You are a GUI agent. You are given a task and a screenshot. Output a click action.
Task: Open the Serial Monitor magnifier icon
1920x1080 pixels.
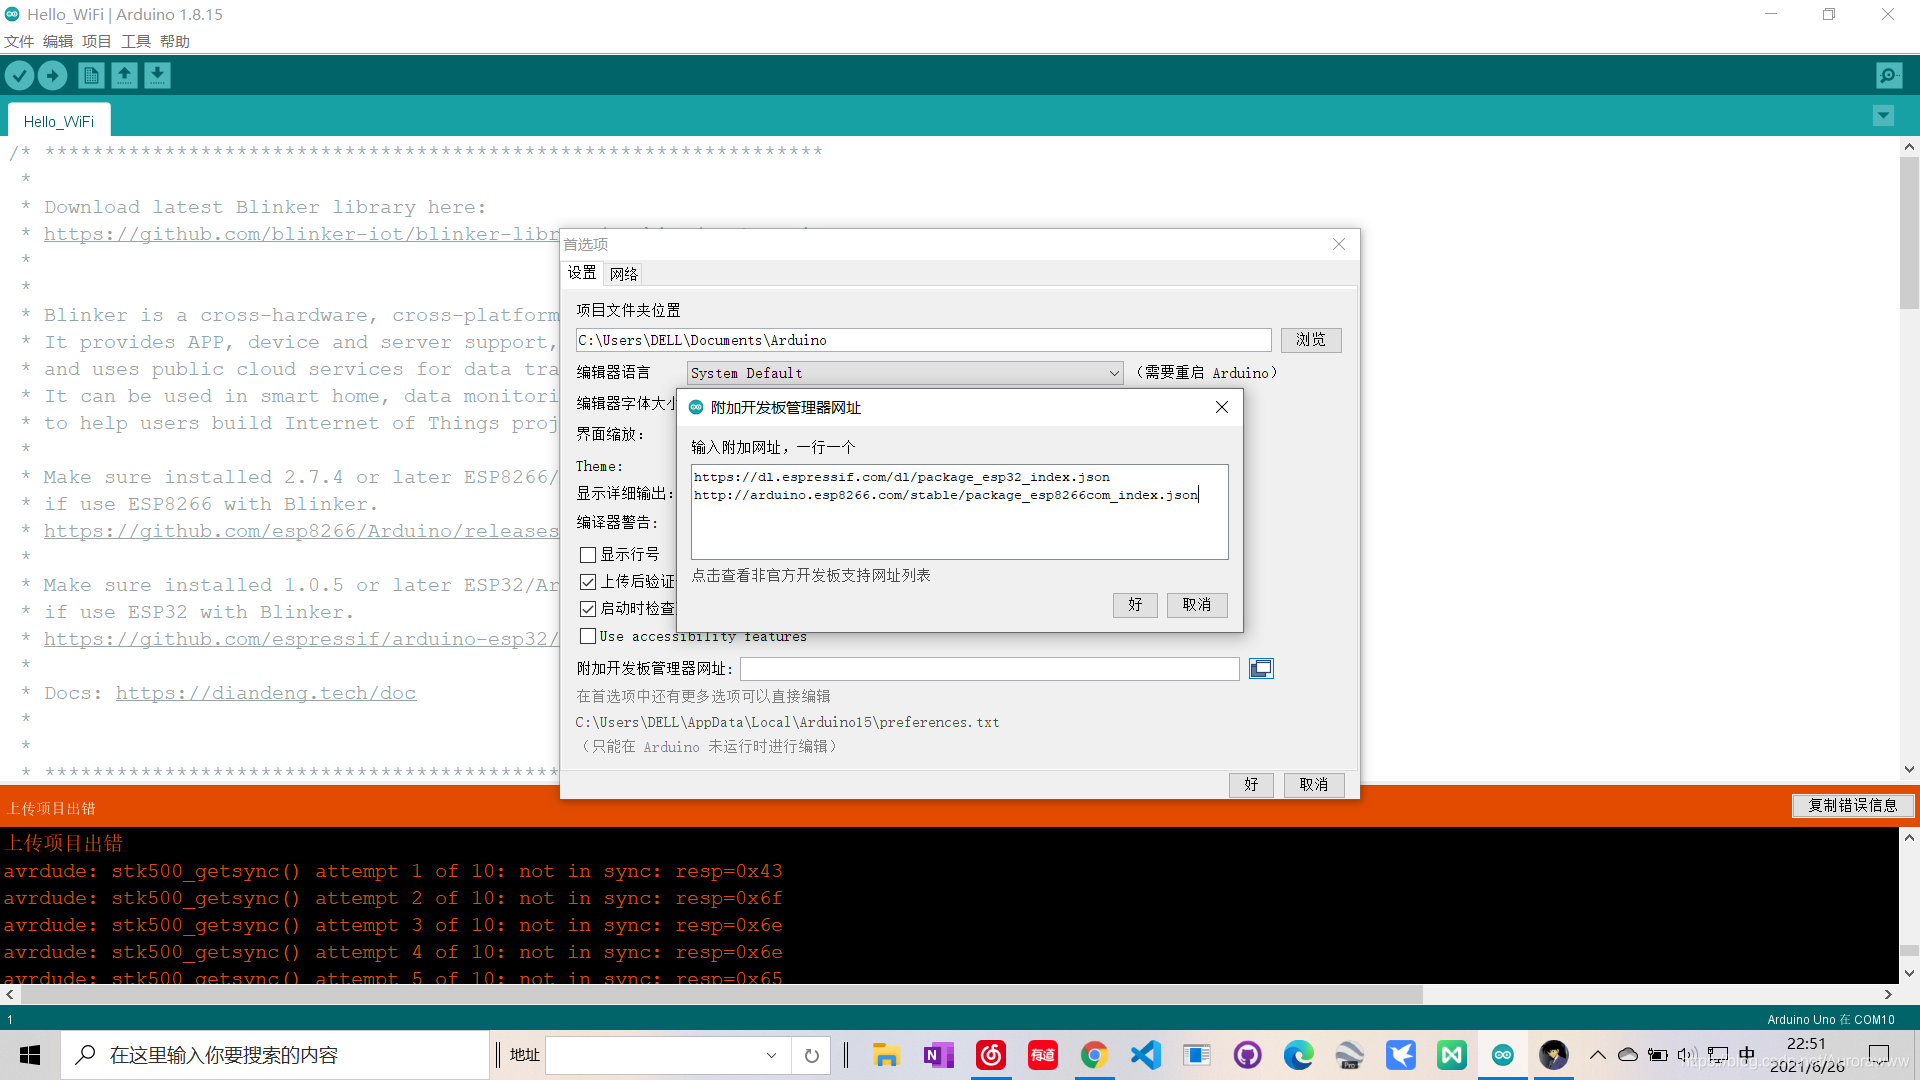(1889, 75)
